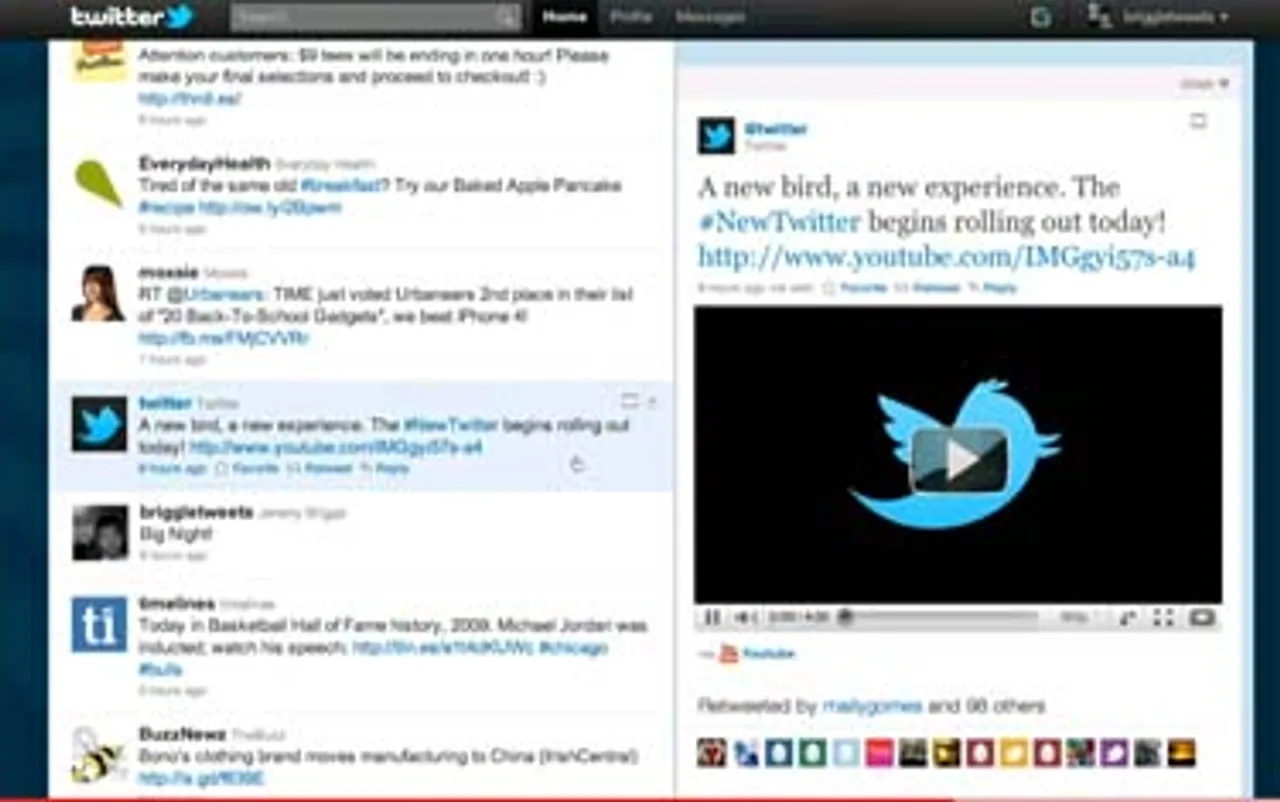Open the fb.me link in mossie tweet
This screenshot has height=802, width=1280.
click(224, 339)
